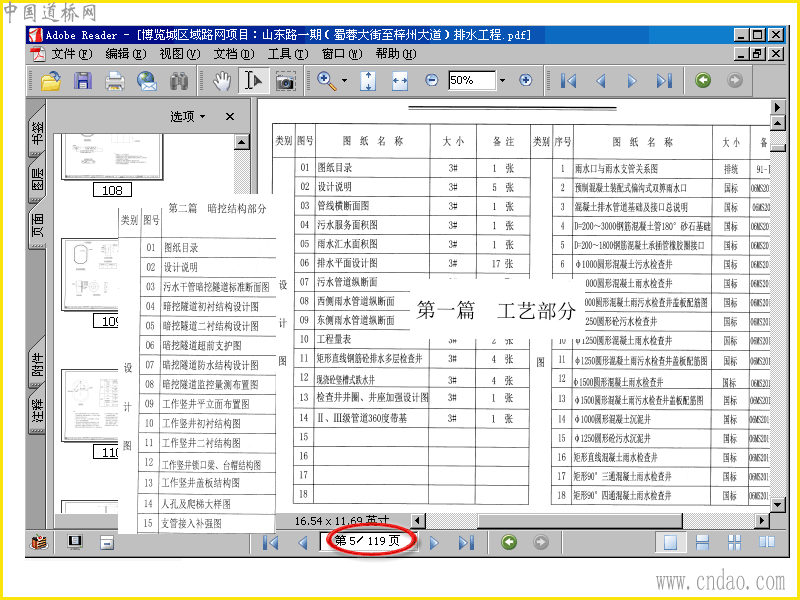Open Search with the binoculars icon
The width and height of the screenshot is (800, 600).
[179, 81]
